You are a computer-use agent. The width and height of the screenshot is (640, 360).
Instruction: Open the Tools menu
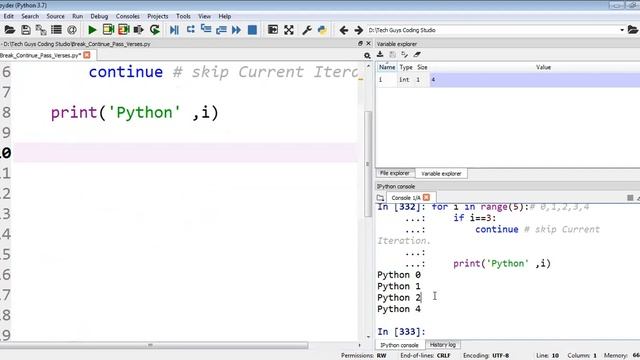[x=183, y=16]
